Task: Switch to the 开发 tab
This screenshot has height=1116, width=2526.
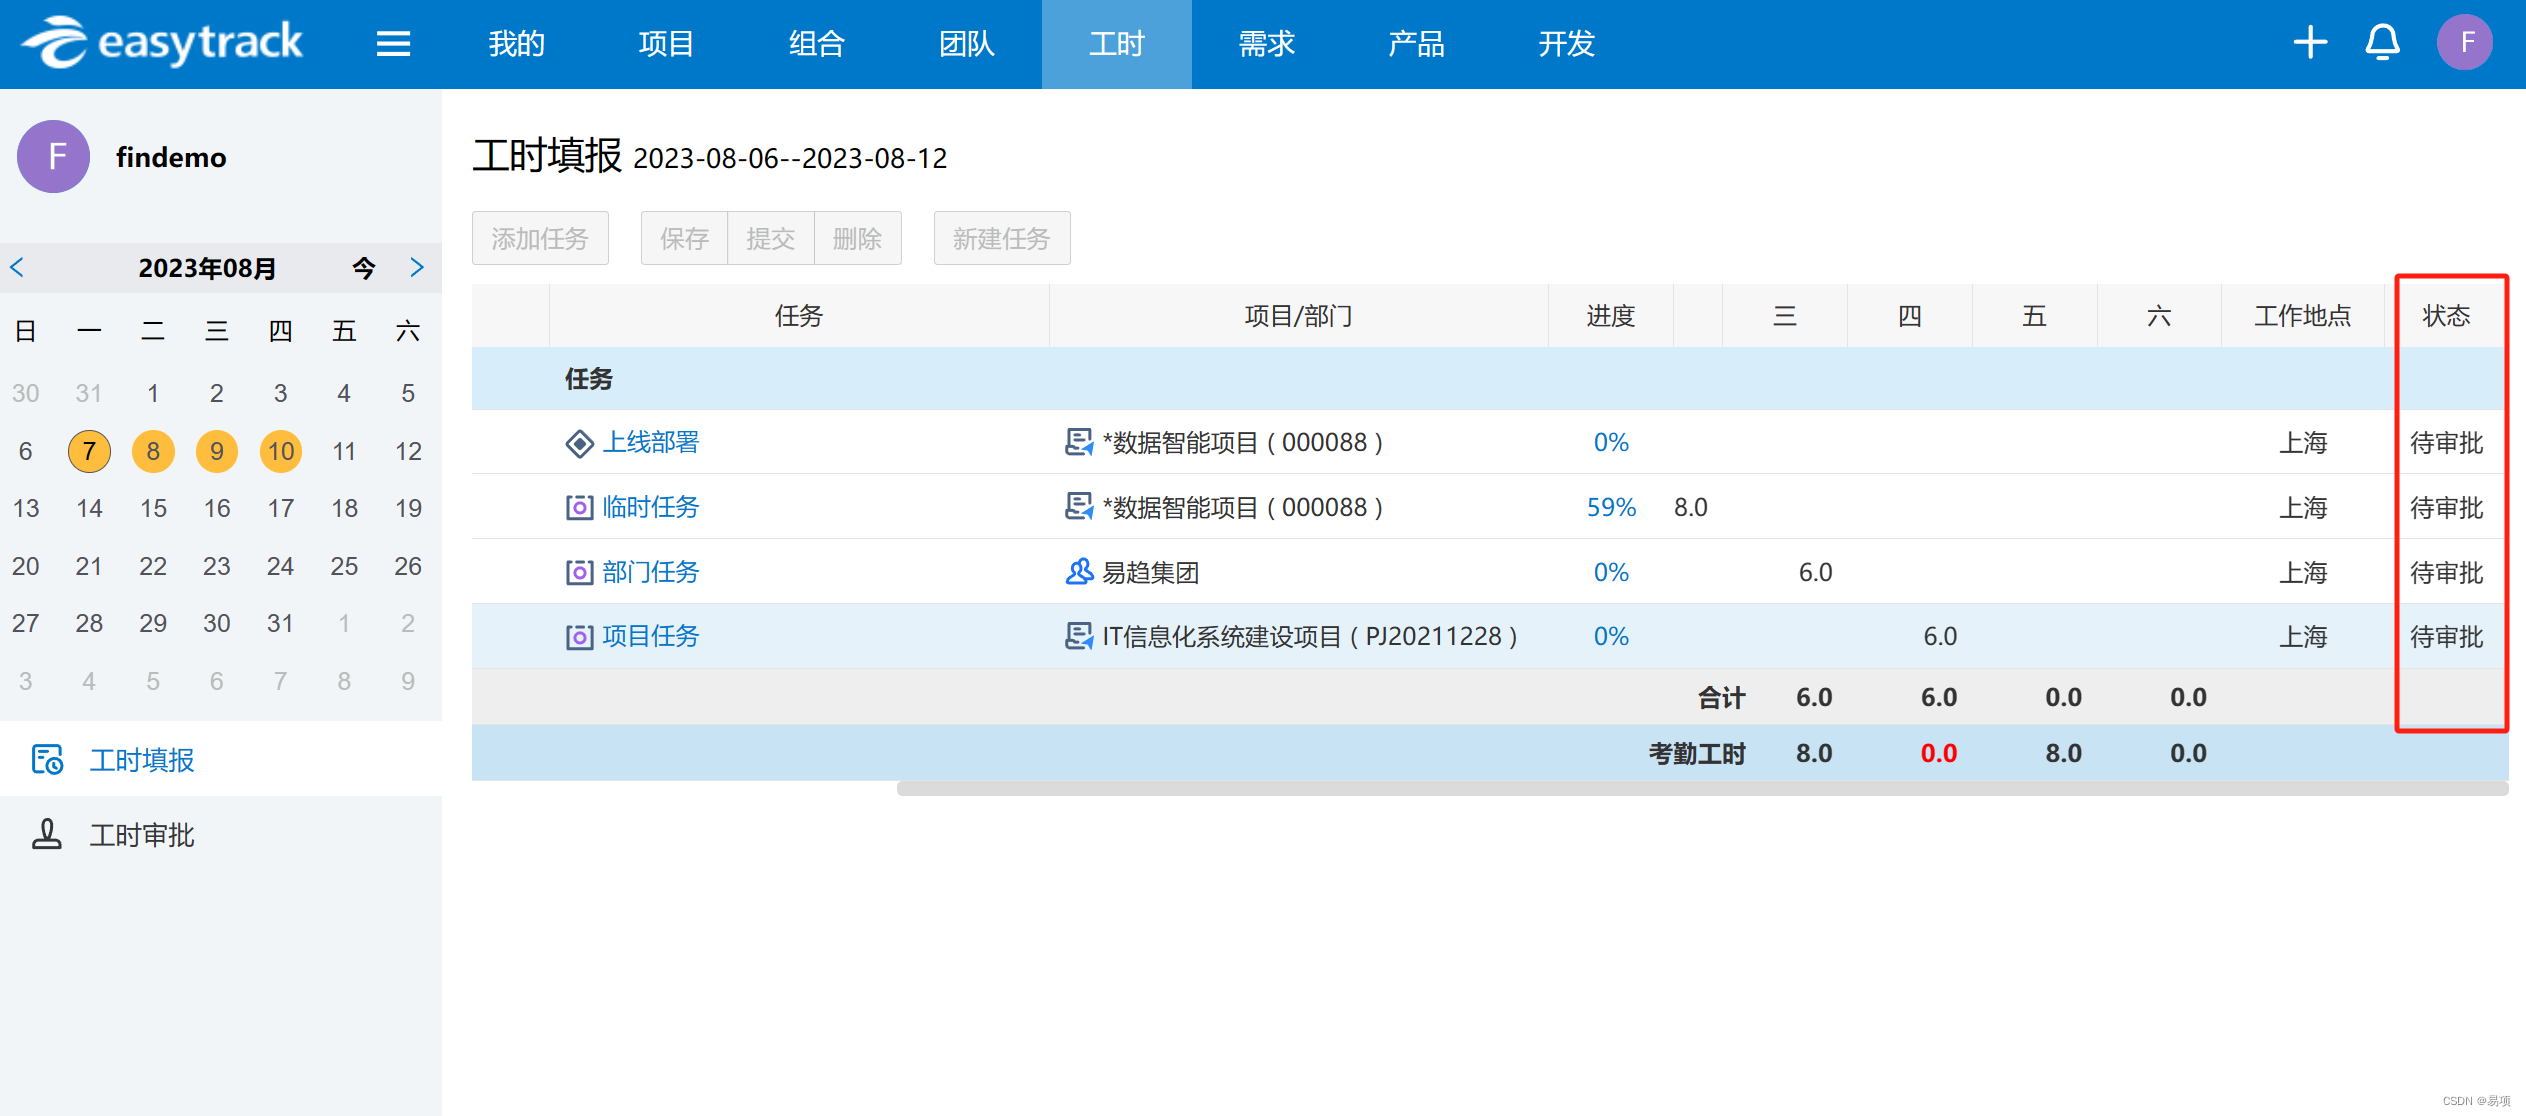Action: tap(1566, 44)
